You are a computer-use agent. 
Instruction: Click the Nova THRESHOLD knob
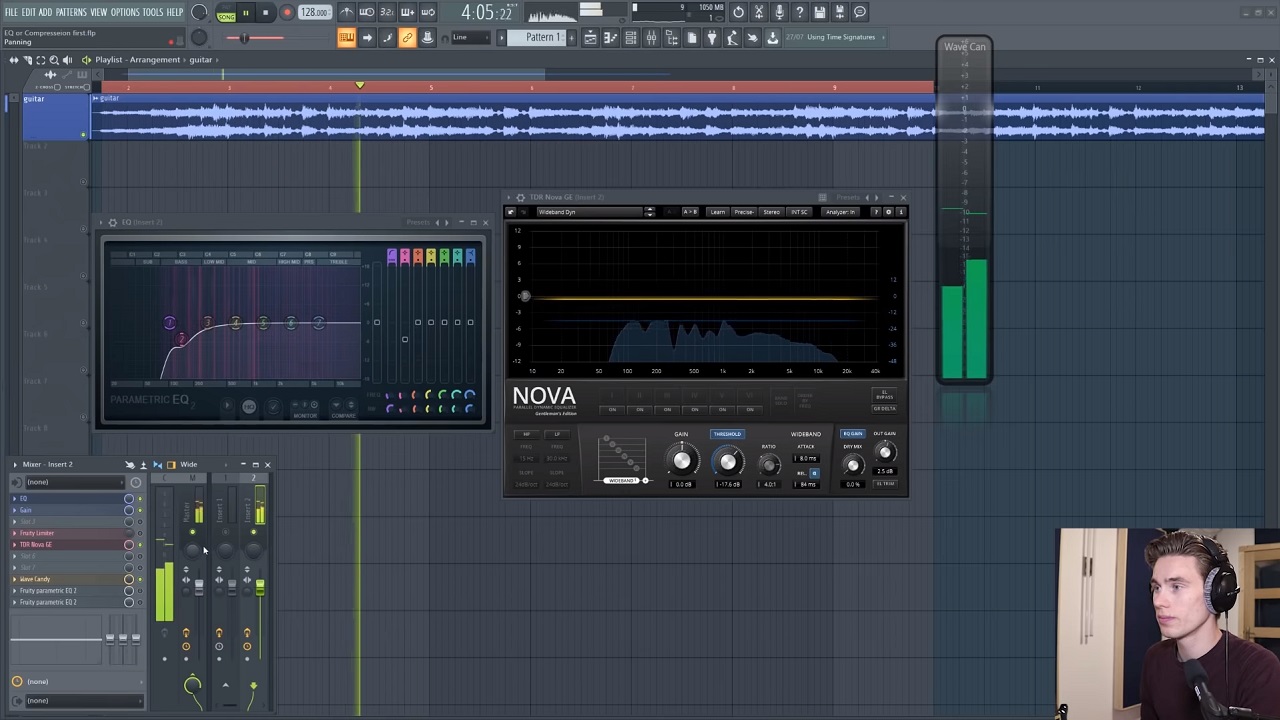[728, 461]
